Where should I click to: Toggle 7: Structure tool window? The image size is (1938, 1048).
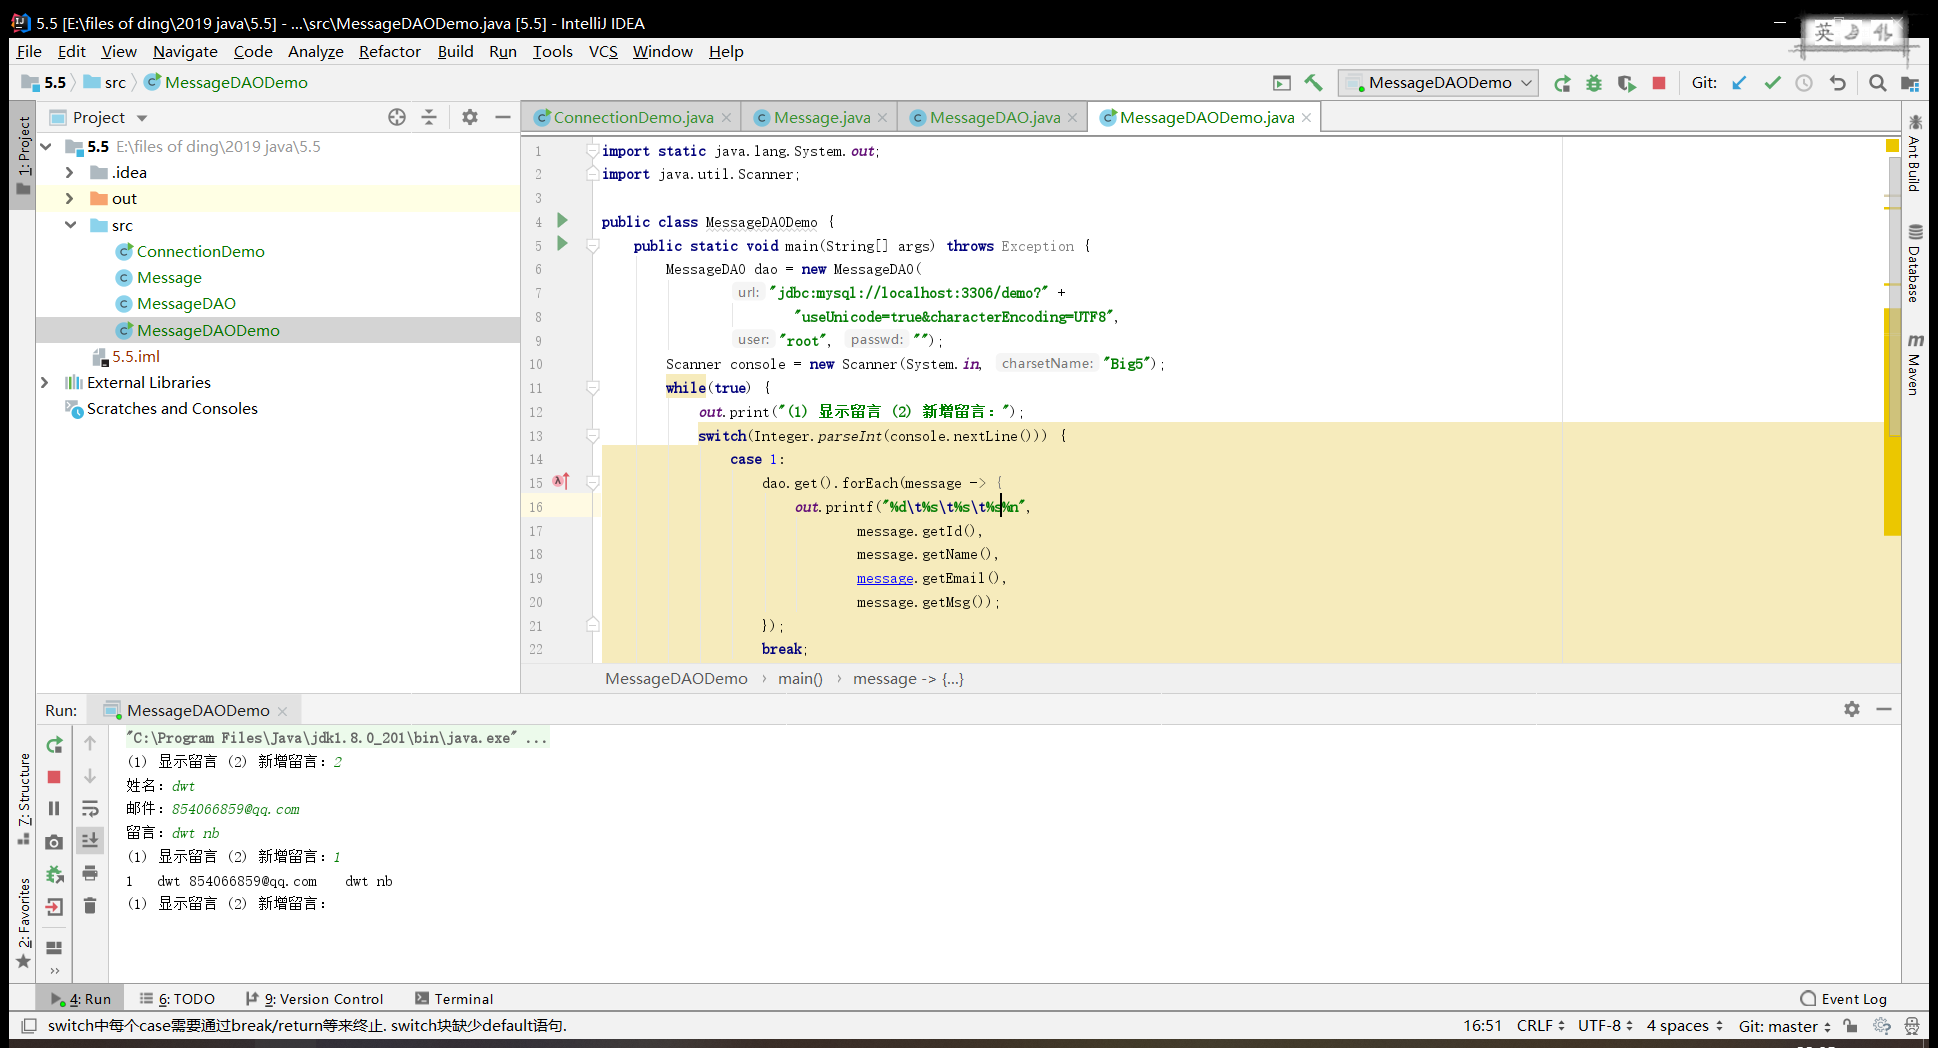(24, 799)
